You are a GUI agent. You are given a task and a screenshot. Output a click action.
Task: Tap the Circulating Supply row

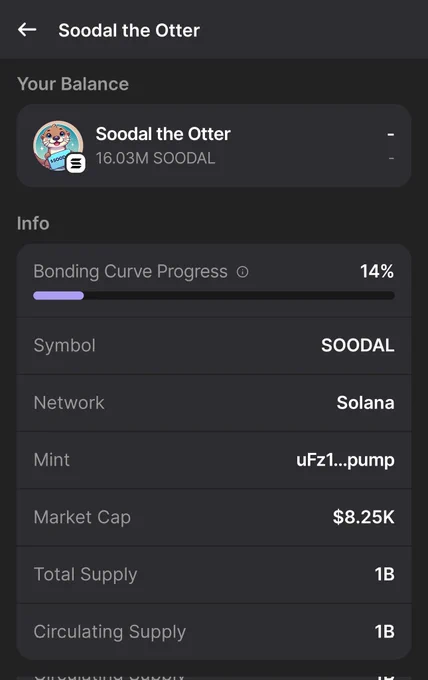(x=214, y=631)
